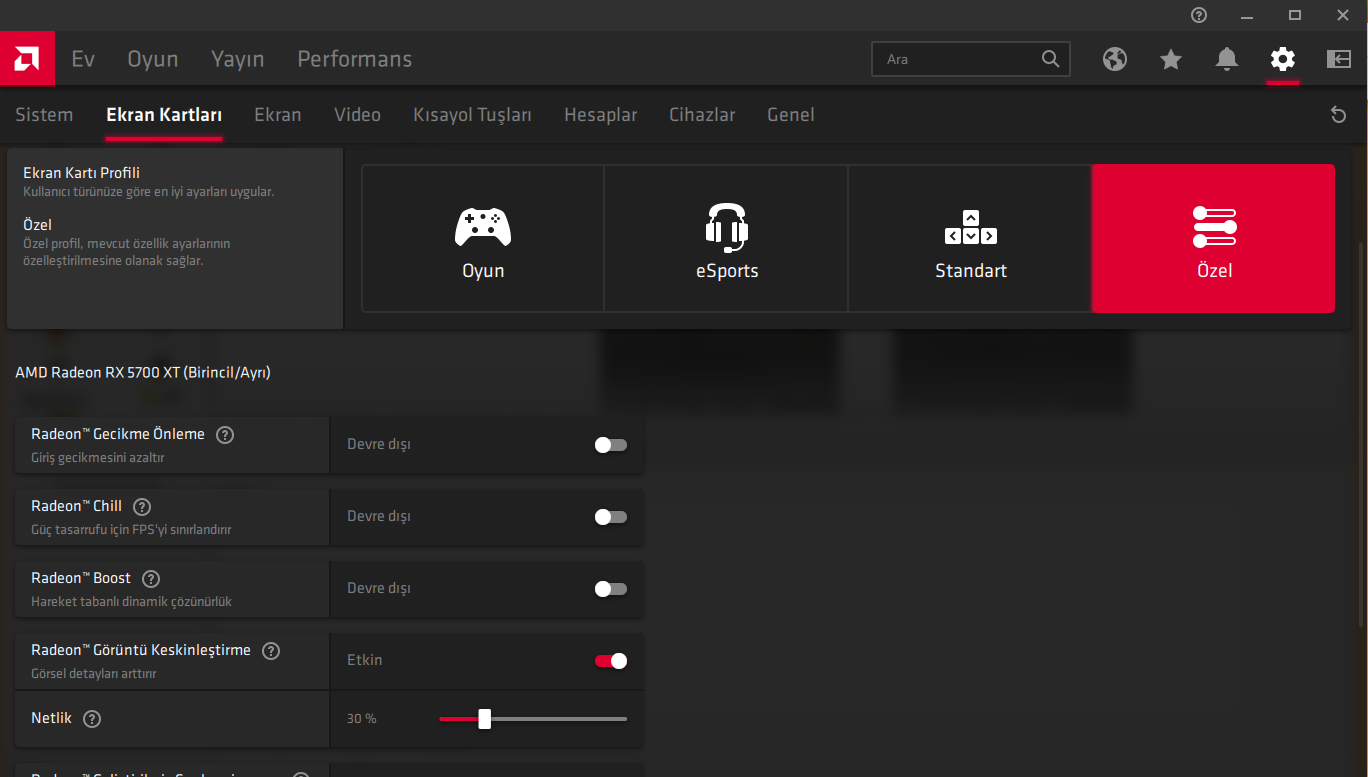Open the web browser globe icon
Viewport: 1368px width, 777px height.
click(1115, 59)
